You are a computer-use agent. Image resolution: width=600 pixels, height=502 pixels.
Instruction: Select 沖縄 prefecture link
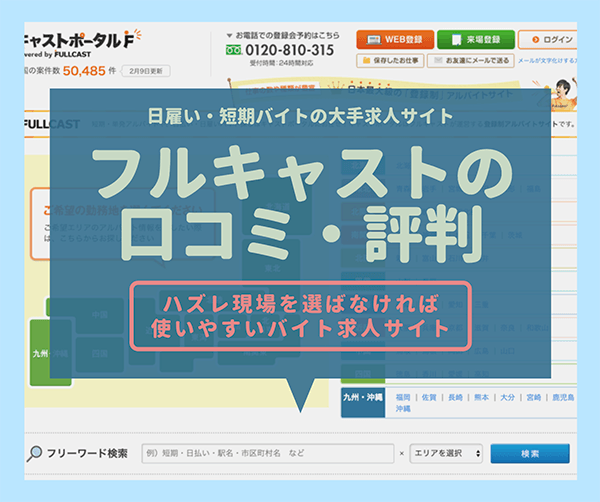pyautogui.click(x=403, y=409)
